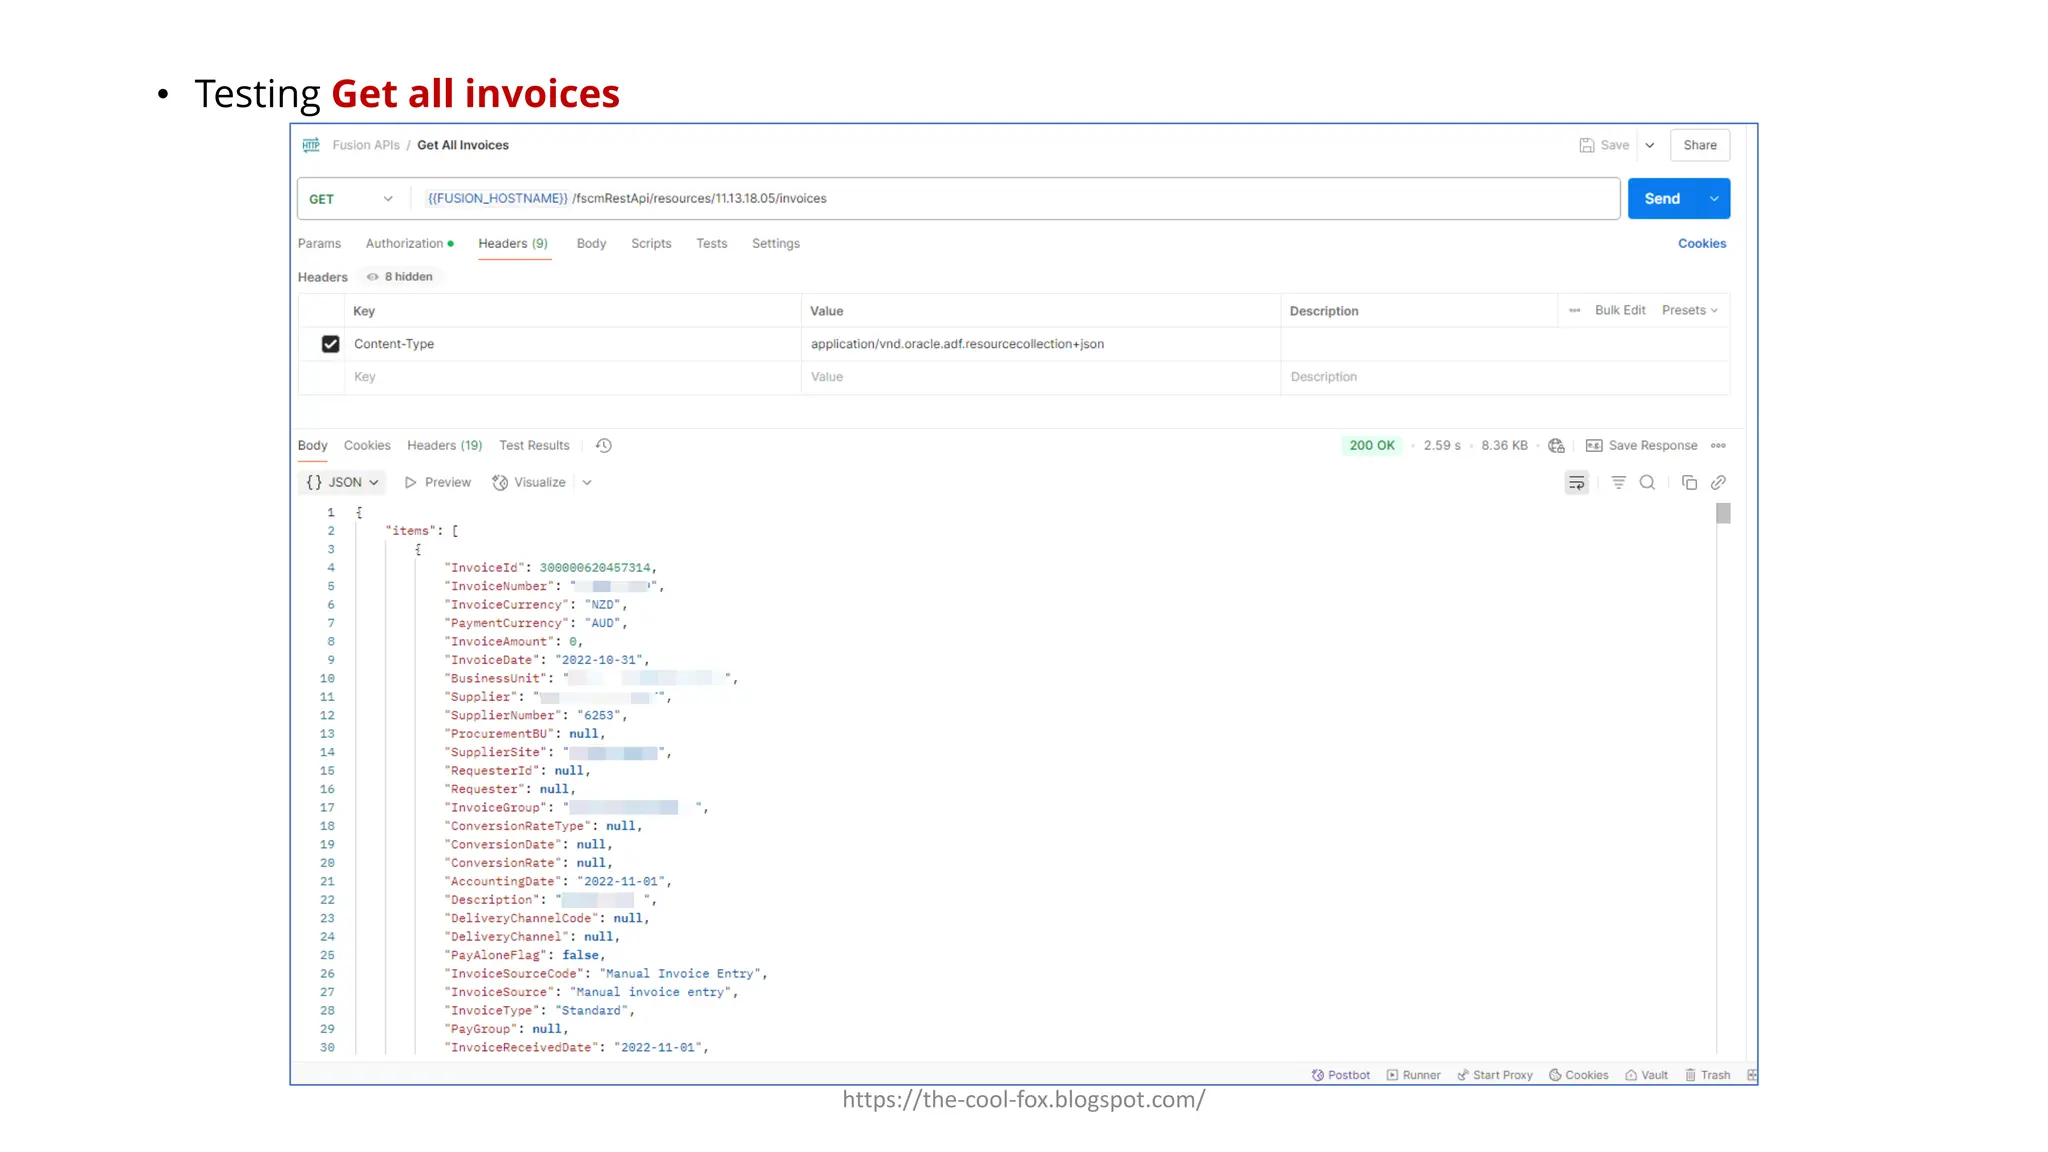Viewport: 2048px width, 1152px height.
Task: Click the request URL field
Action: coord(1016,199)
